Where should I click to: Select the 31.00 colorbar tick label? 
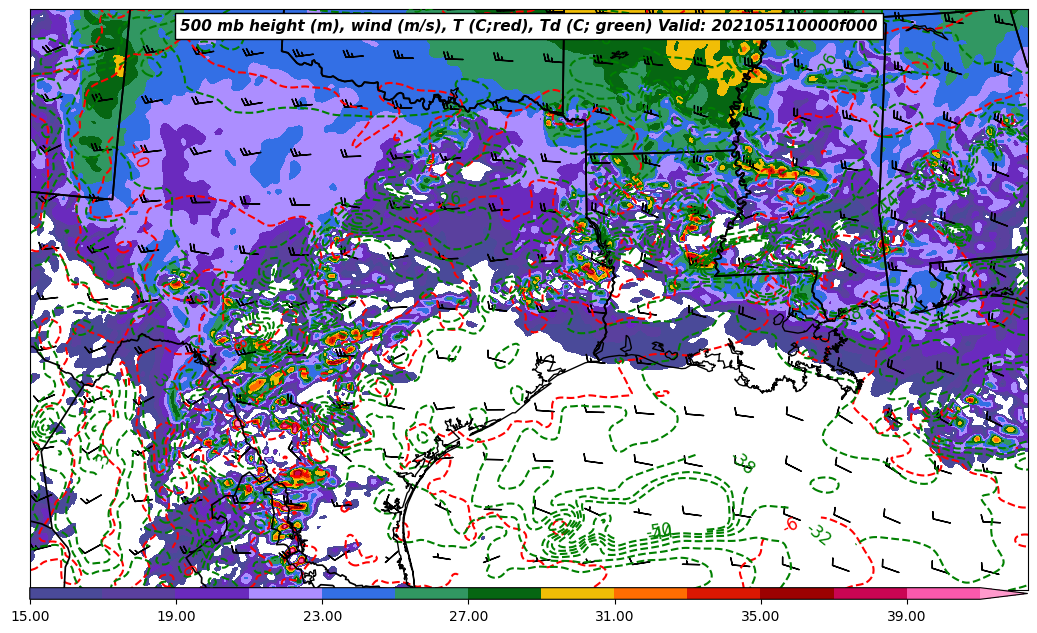(x=614, y=616)
